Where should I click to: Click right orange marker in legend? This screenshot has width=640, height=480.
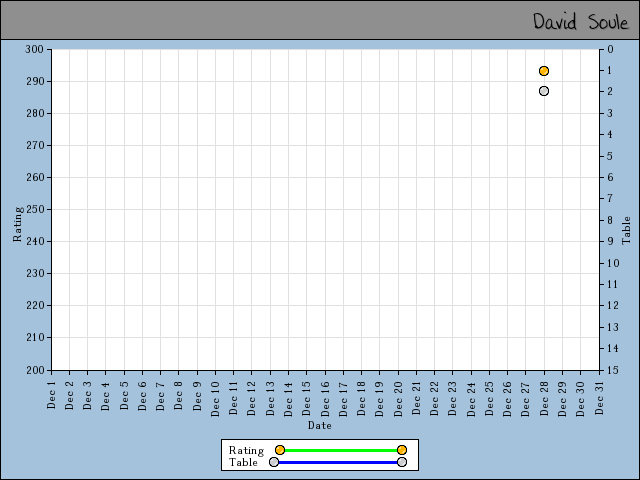click(402, 450)
